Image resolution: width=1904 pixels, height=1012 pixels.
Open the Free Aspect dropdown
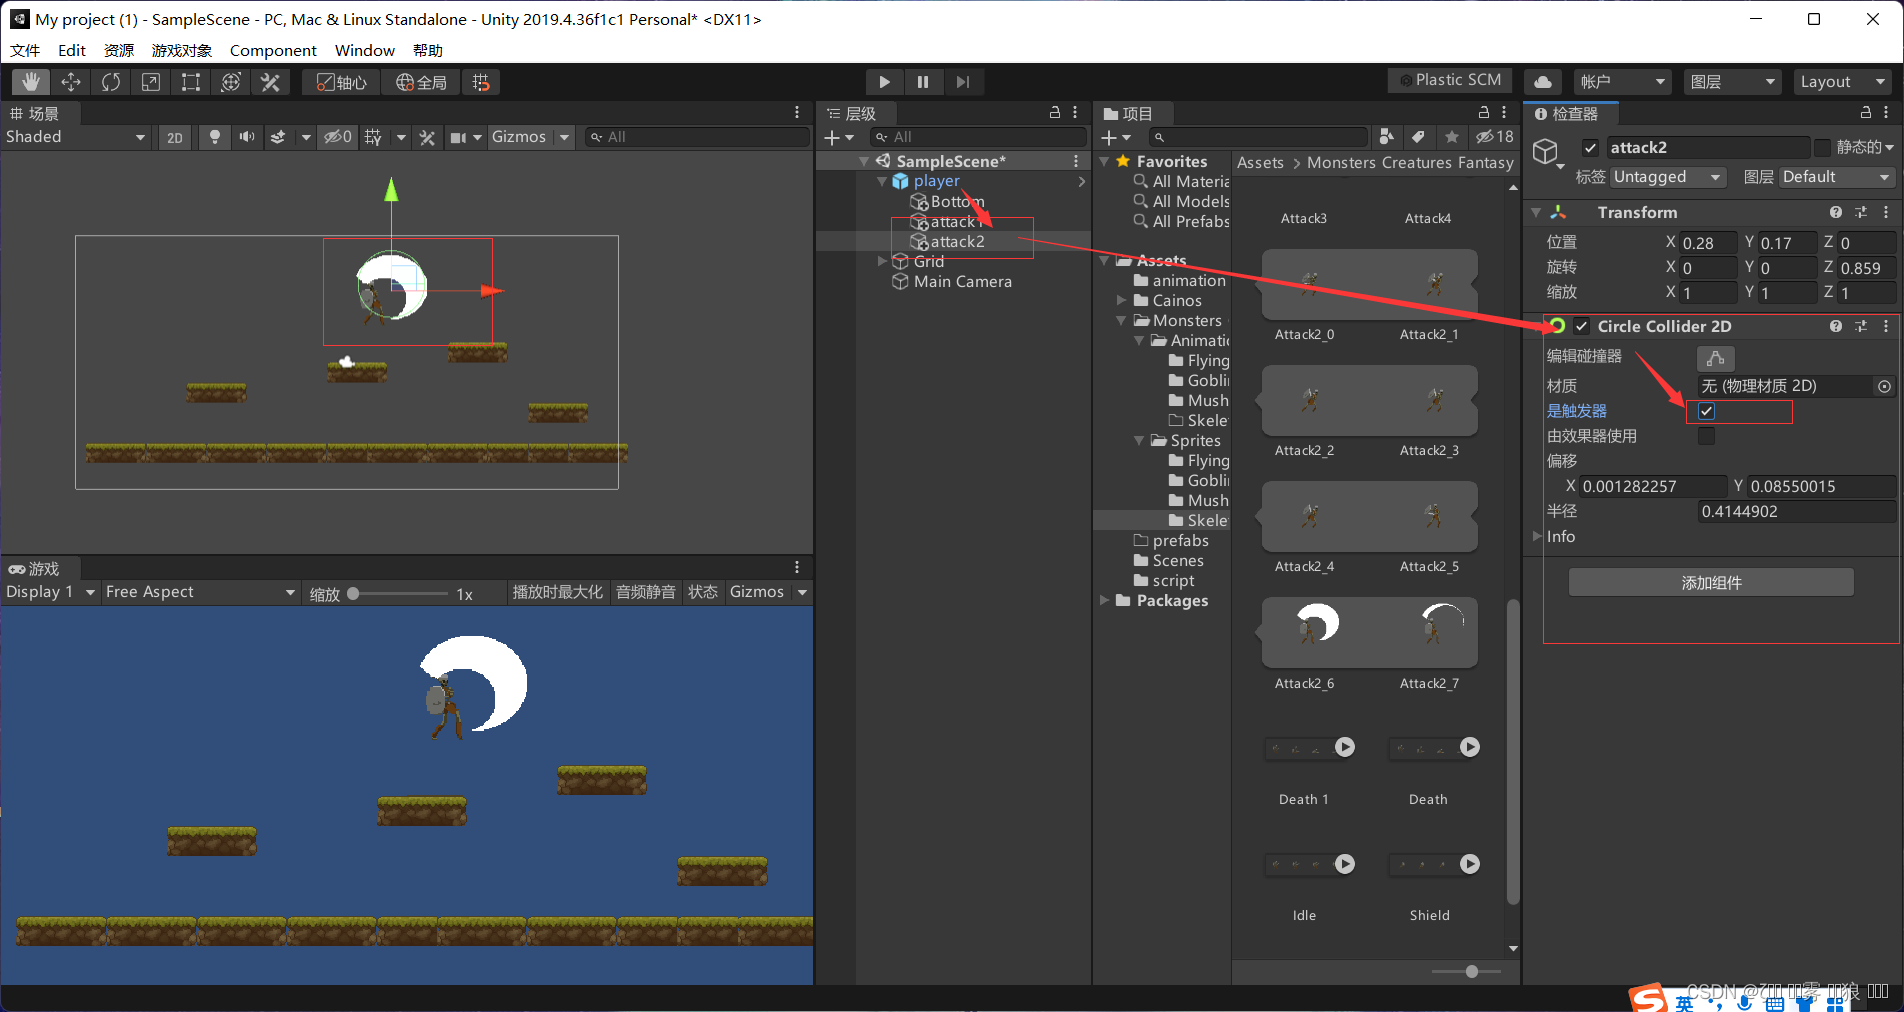pyautogui.click(x=200, y=592)
